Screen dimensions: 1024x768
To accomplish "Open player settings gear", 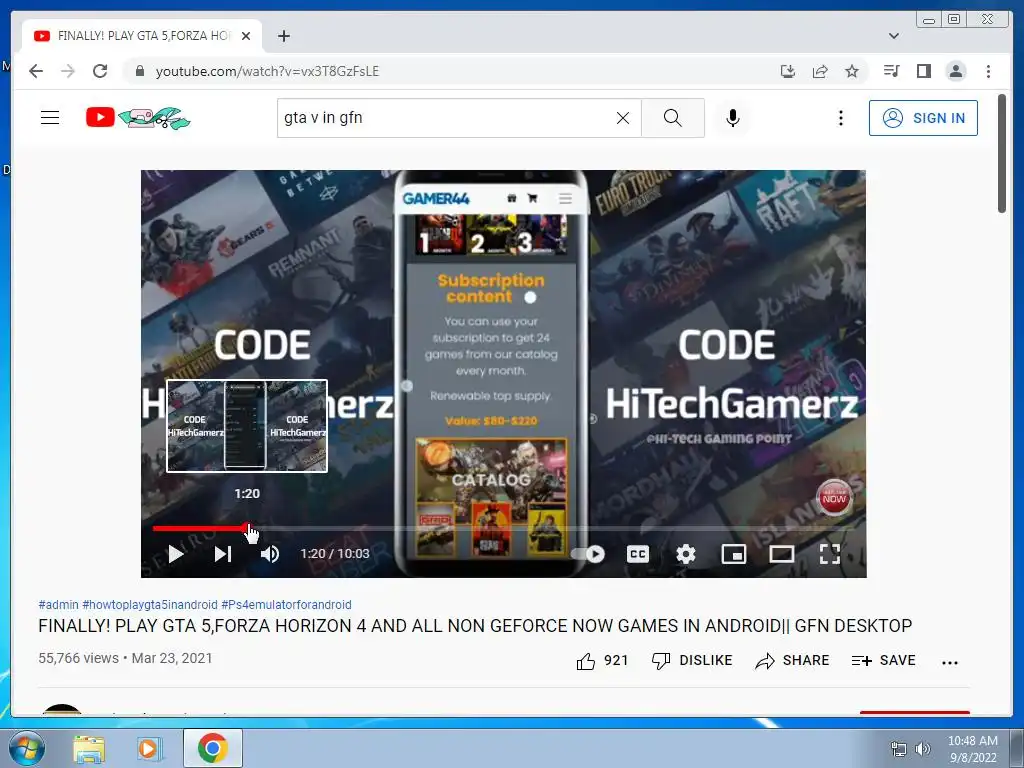I will click(x=686, y=554).
